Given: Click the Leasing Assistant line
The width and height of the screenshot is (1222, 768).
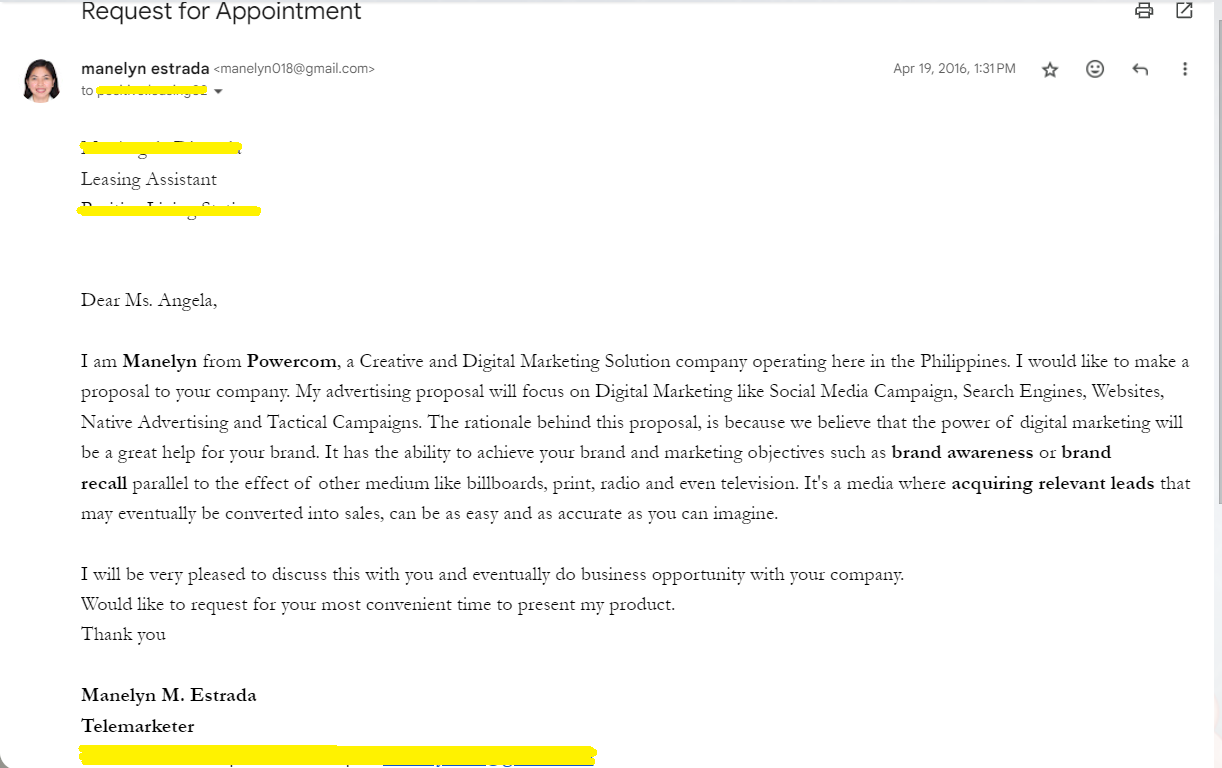Looking at the screenshot, I should [149, 179].
